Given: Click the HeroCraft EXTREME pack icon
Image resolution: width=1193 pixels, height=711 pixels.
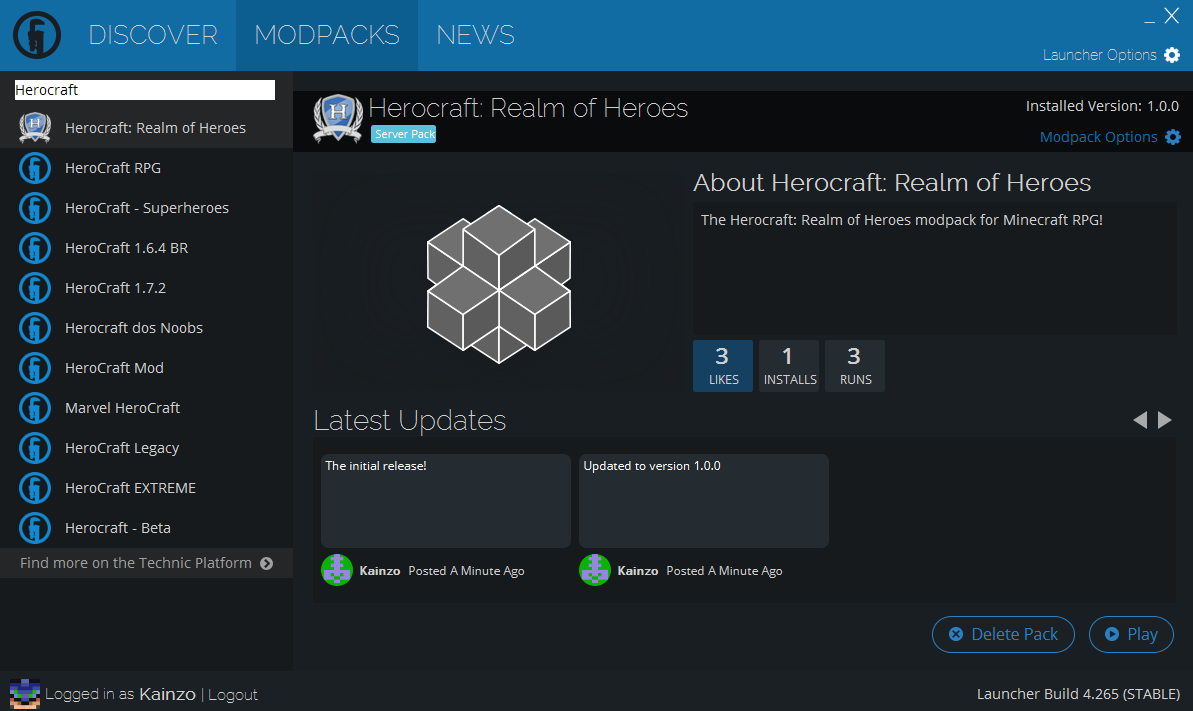Looking at the screenshot, I should point(35,488).
